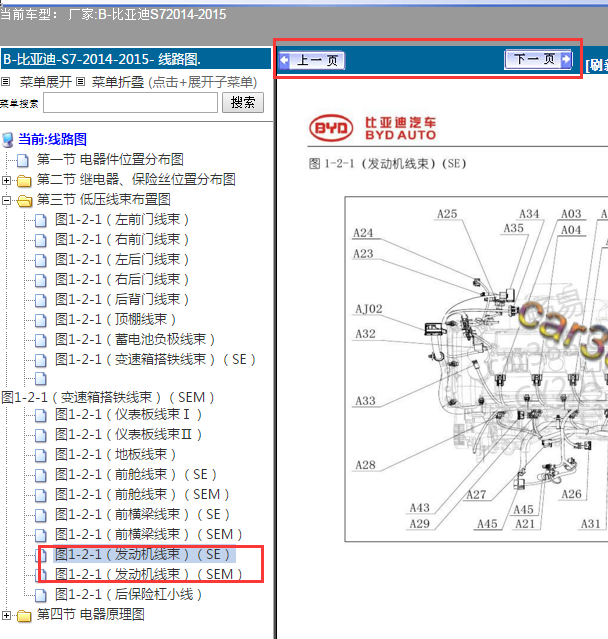
Task: Click page icon of 顶棚线束 item
Action: [41, 320]
